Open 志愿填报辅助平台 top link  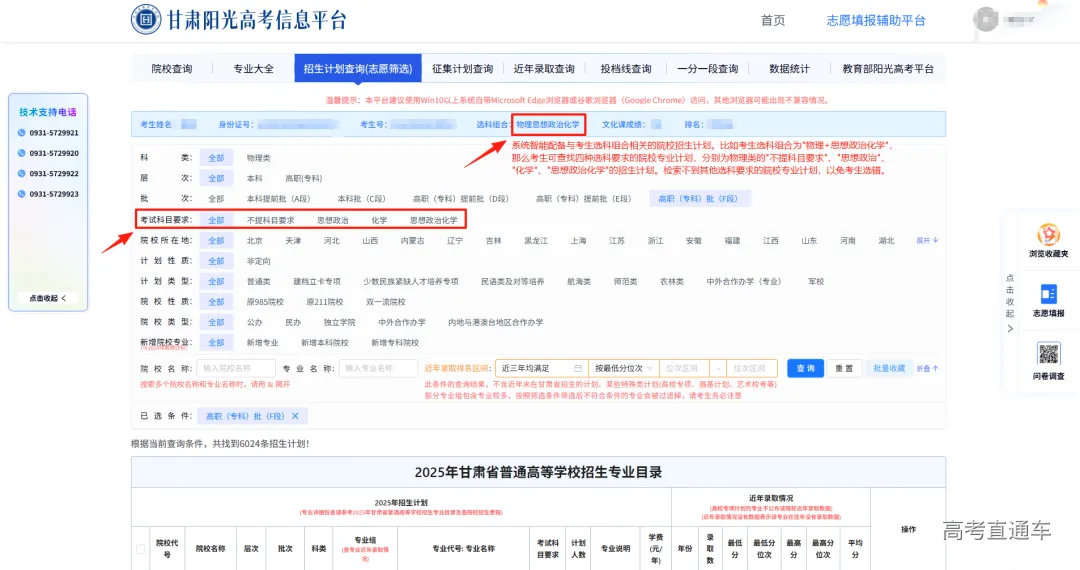(875, 20)
